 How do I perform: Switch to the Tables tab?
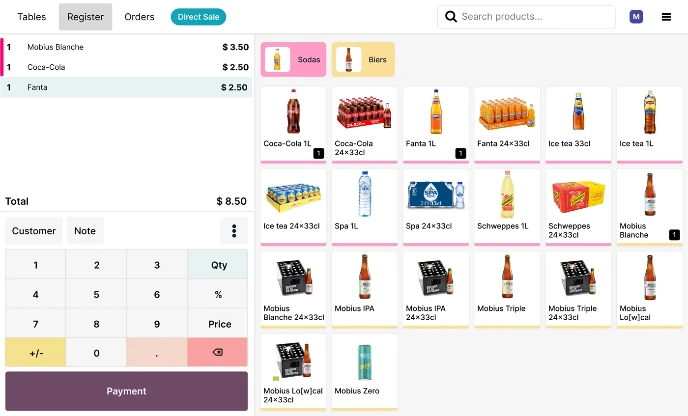[x=31, y=17]
